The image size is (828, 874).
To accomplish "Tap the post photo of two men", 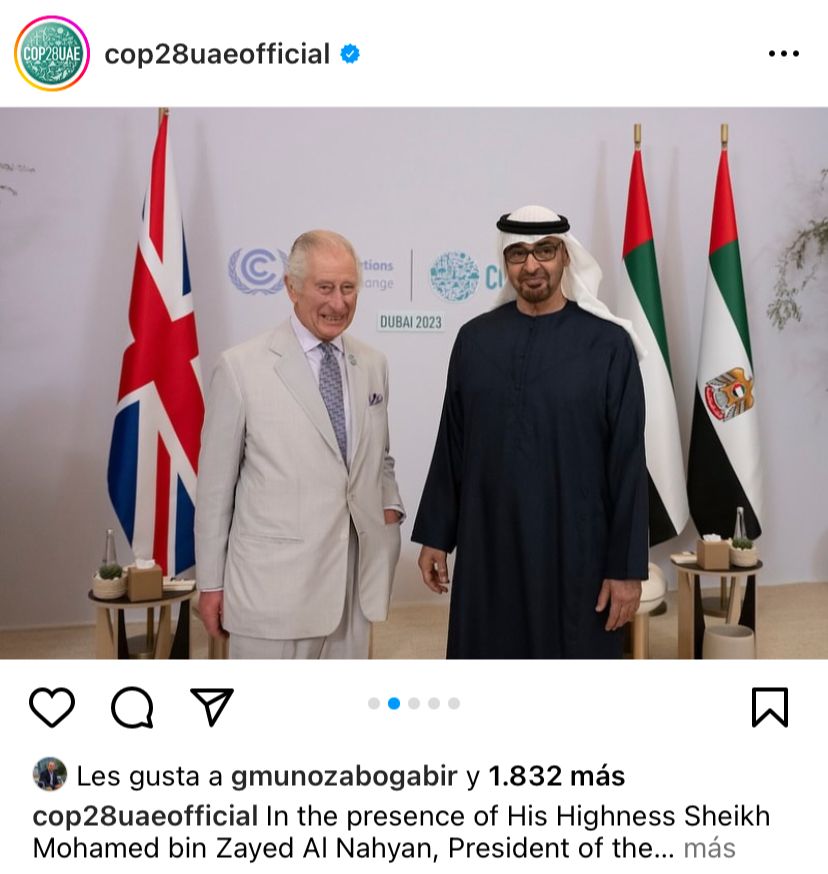I will pos(414,383).
